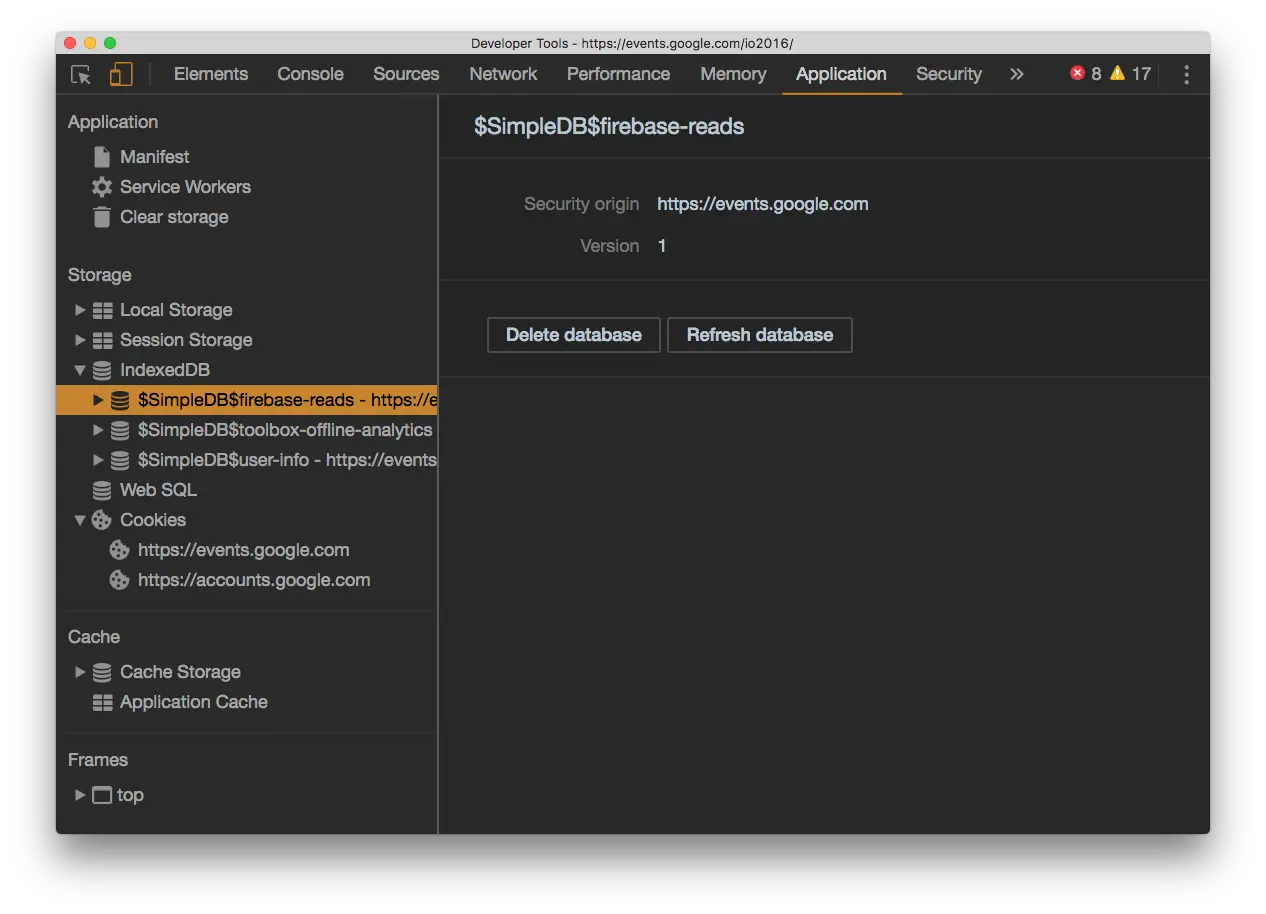Select the Web SQL database icon
Image resolution: width=1266 pixels, height=914 pixels.
click(102, 490)
